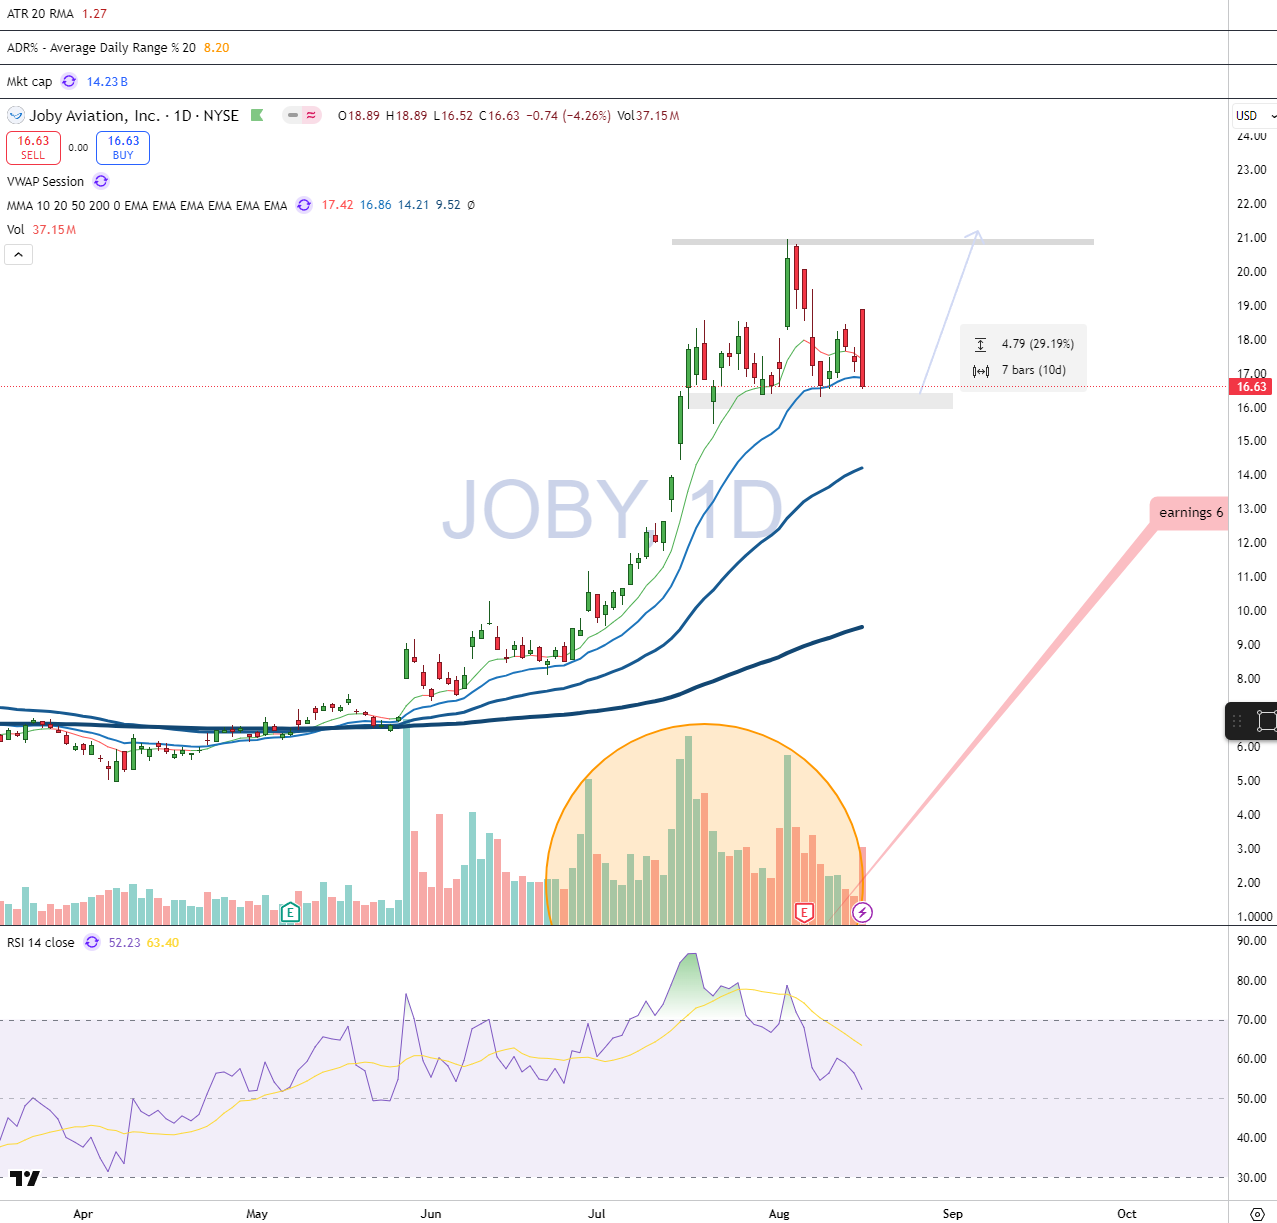The height and width of the screenshot is (1223, 1277).
Task: Open the USD currency dropdown
Action: click(1254, 116)
